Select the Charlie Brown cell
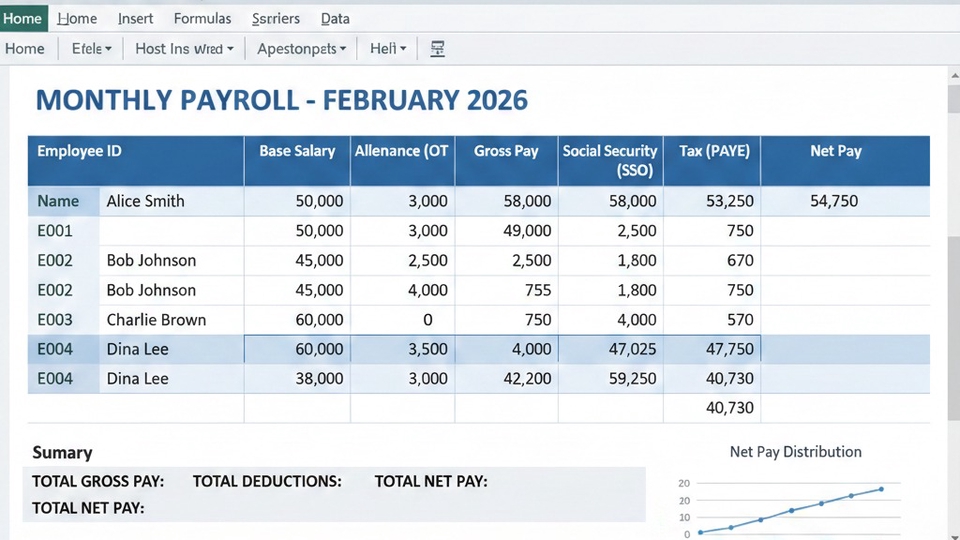 [x=156, y=320]
